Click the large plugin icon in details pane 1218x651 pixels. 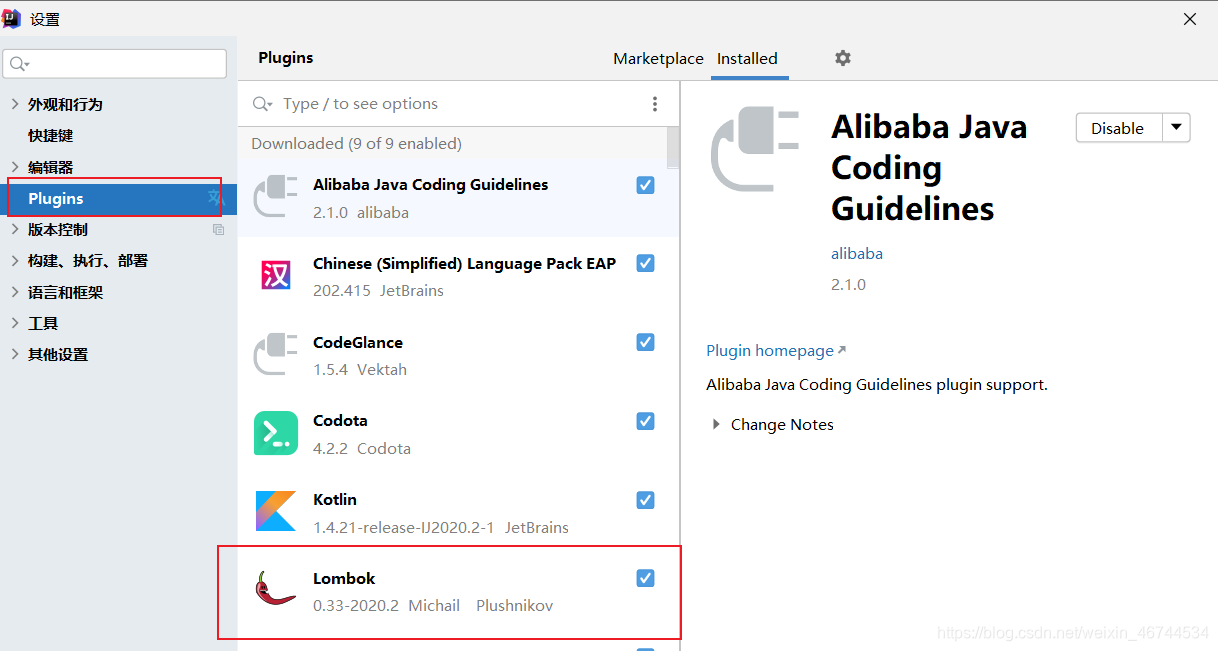(755, 150)
